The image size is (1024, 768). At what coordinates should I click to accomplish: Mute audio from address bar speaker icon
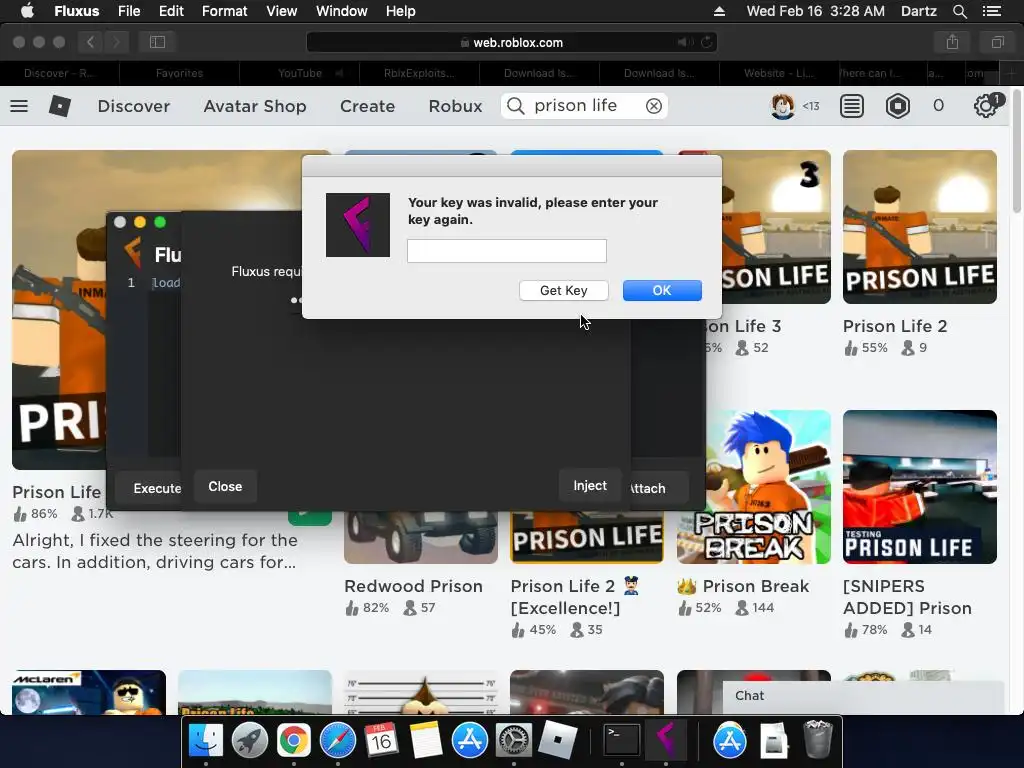click(x=684, y=42)
